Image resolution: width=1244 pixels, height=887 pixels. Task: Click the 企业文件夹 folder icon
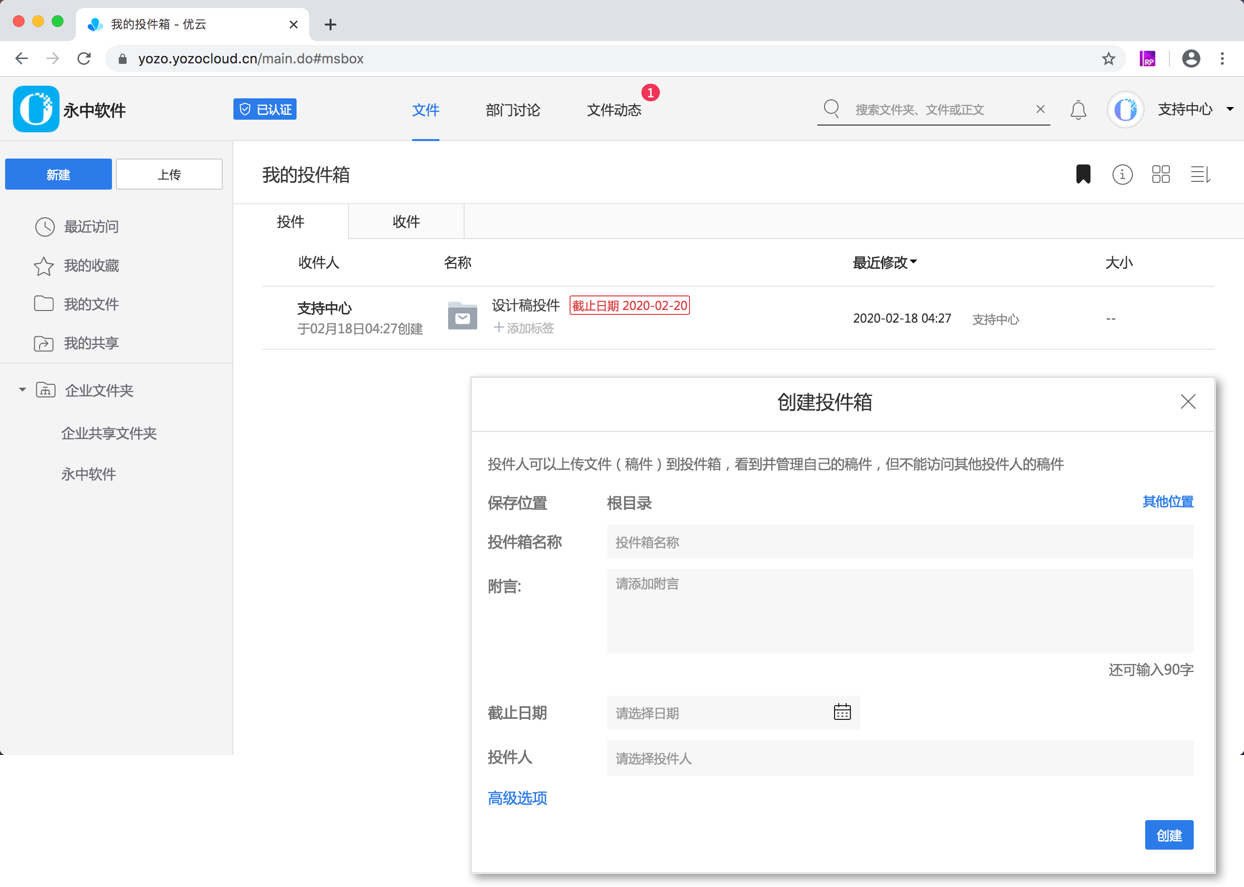tap(46, 390)
